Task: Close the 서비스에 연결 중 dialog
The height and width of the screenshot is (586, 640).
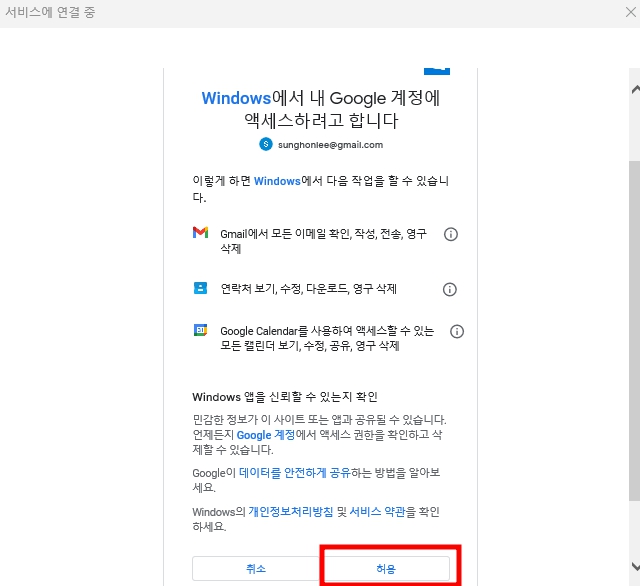Action: click(x=631, y=12)
